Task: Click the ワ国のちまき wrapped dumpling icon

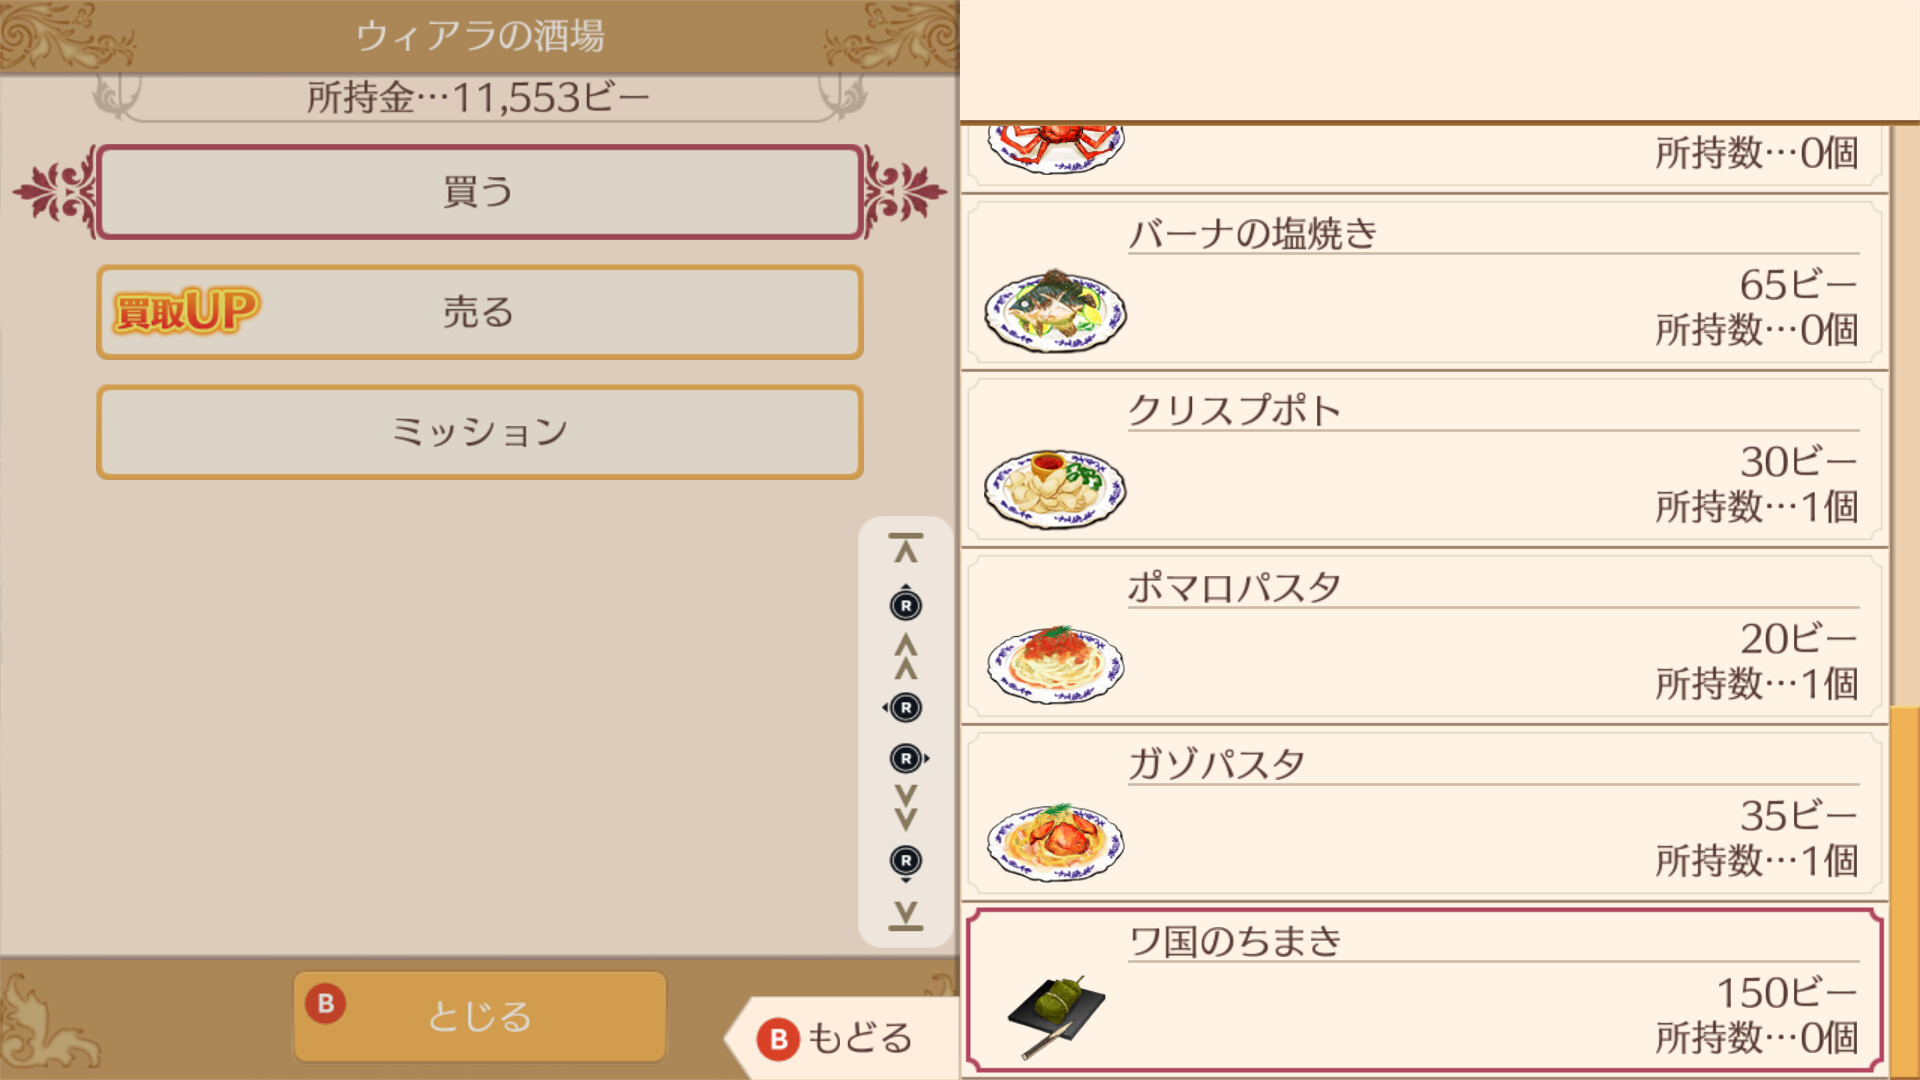Action: click(x=1055, y=1014)
